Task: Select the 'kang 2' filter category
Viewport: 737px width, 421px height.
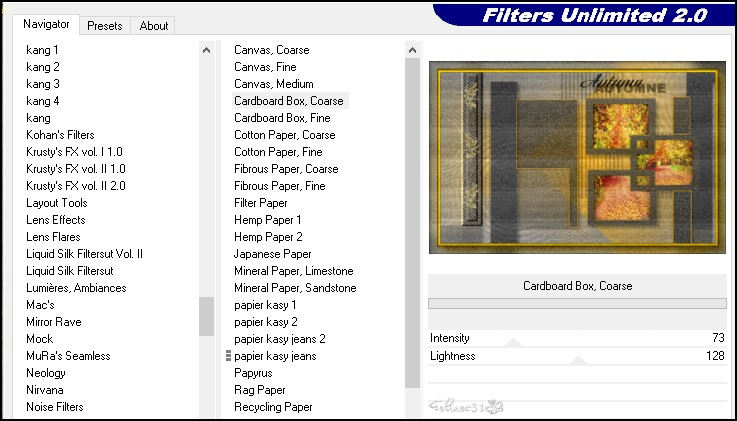Action: click(43, 67)
